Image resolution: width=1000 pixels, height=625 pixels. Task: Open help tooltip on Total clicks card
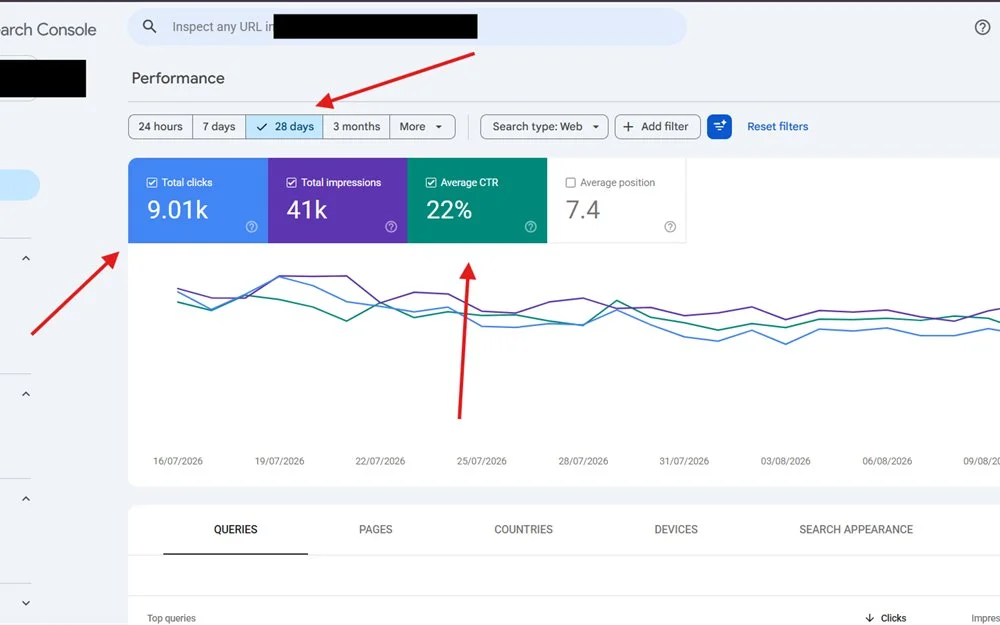point(251,226)
